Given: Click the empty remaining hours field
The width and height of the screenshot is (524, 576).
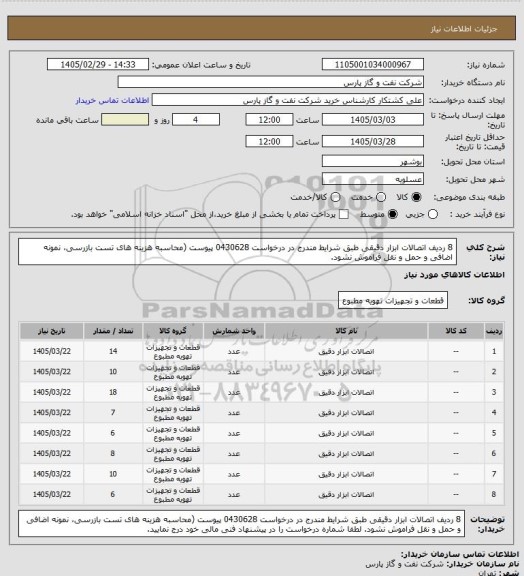Looking at the screenshot, I should 125,120.
